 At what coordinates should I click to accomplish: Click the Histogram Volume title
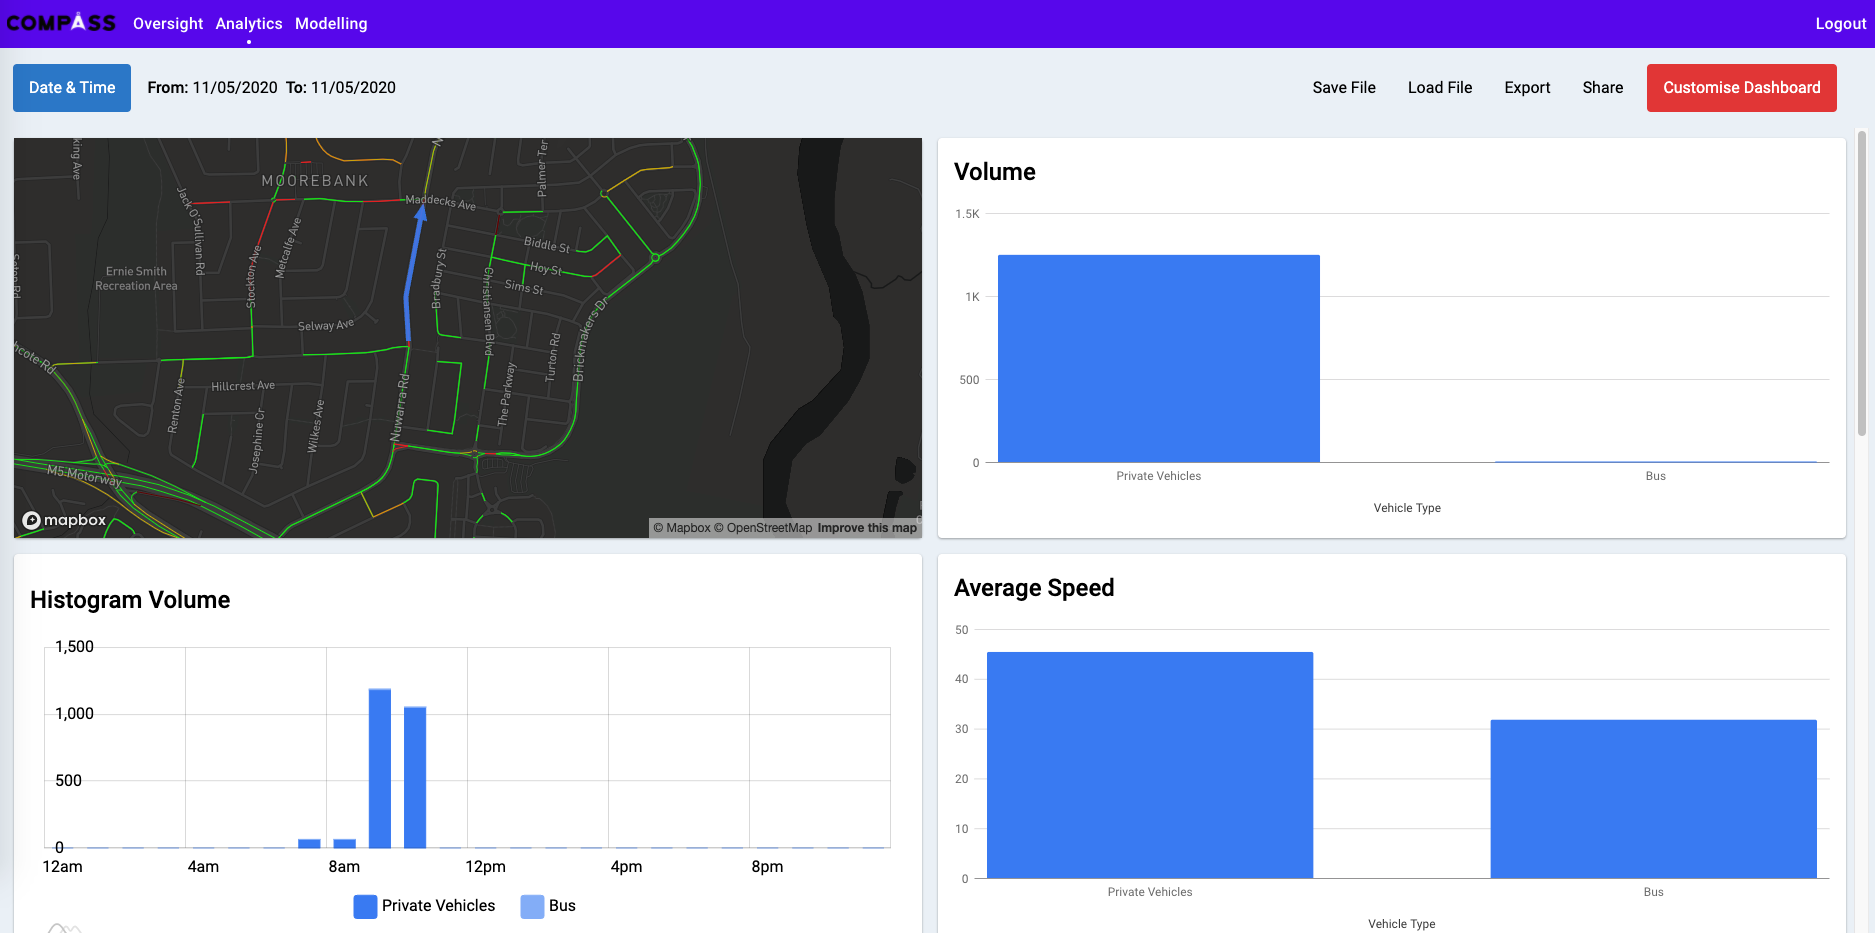[130, 600]
